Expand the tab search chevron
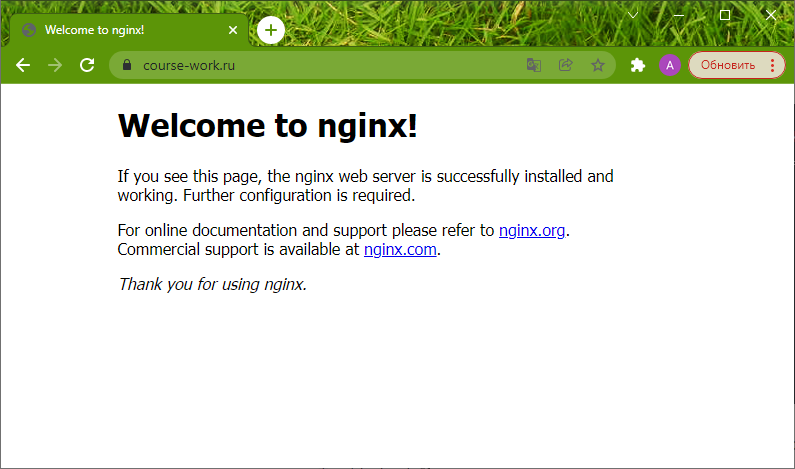Viewport: 795px width, 469px height. [x=633, y=15]
